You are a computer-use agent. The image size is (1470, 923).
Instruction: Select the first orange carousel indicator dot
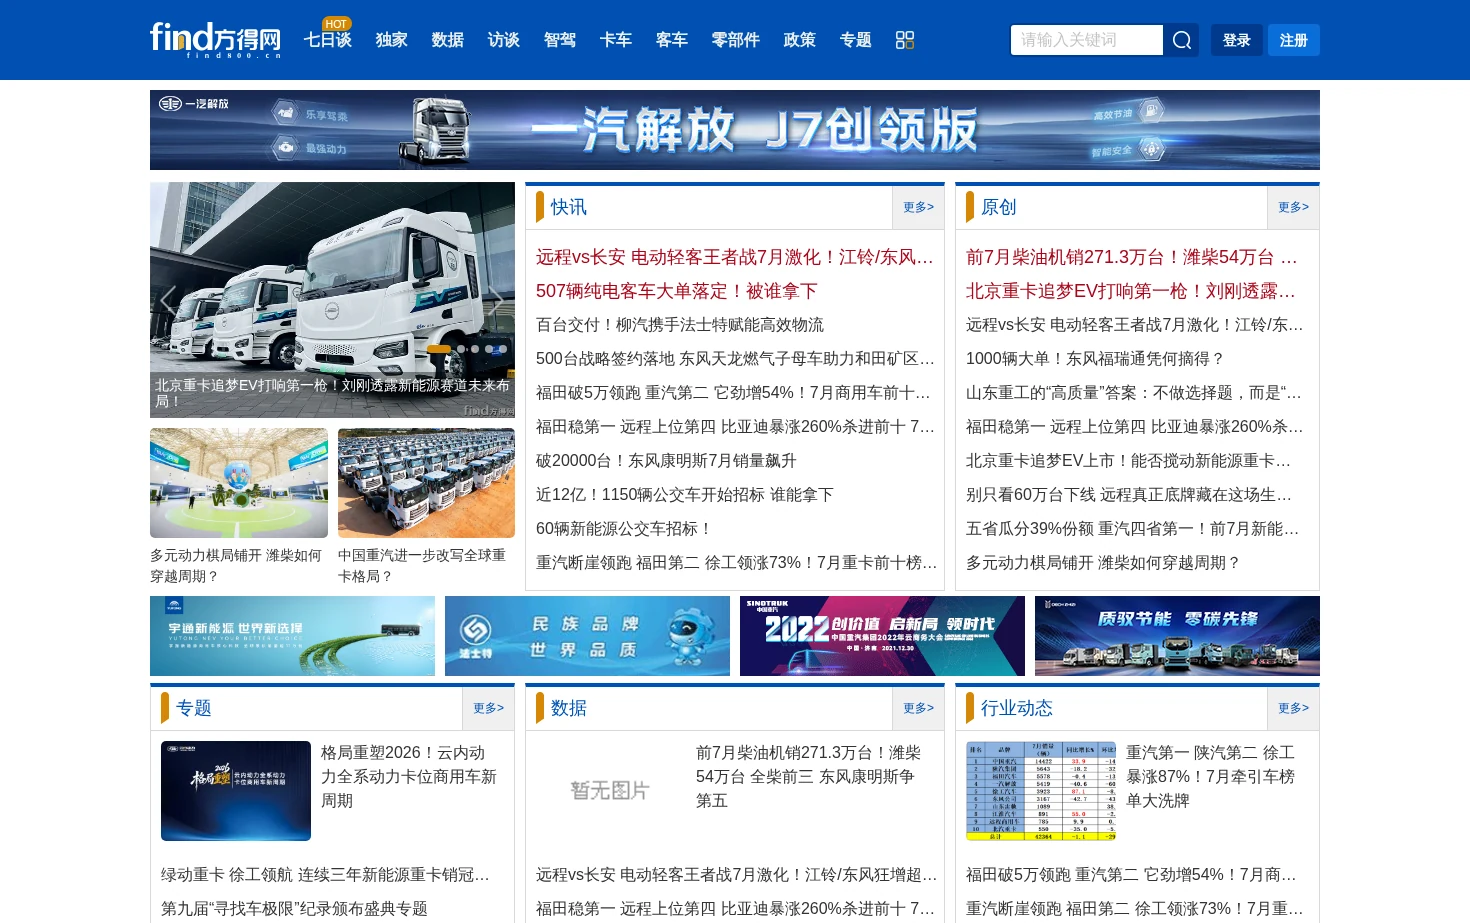click(439, 349)
